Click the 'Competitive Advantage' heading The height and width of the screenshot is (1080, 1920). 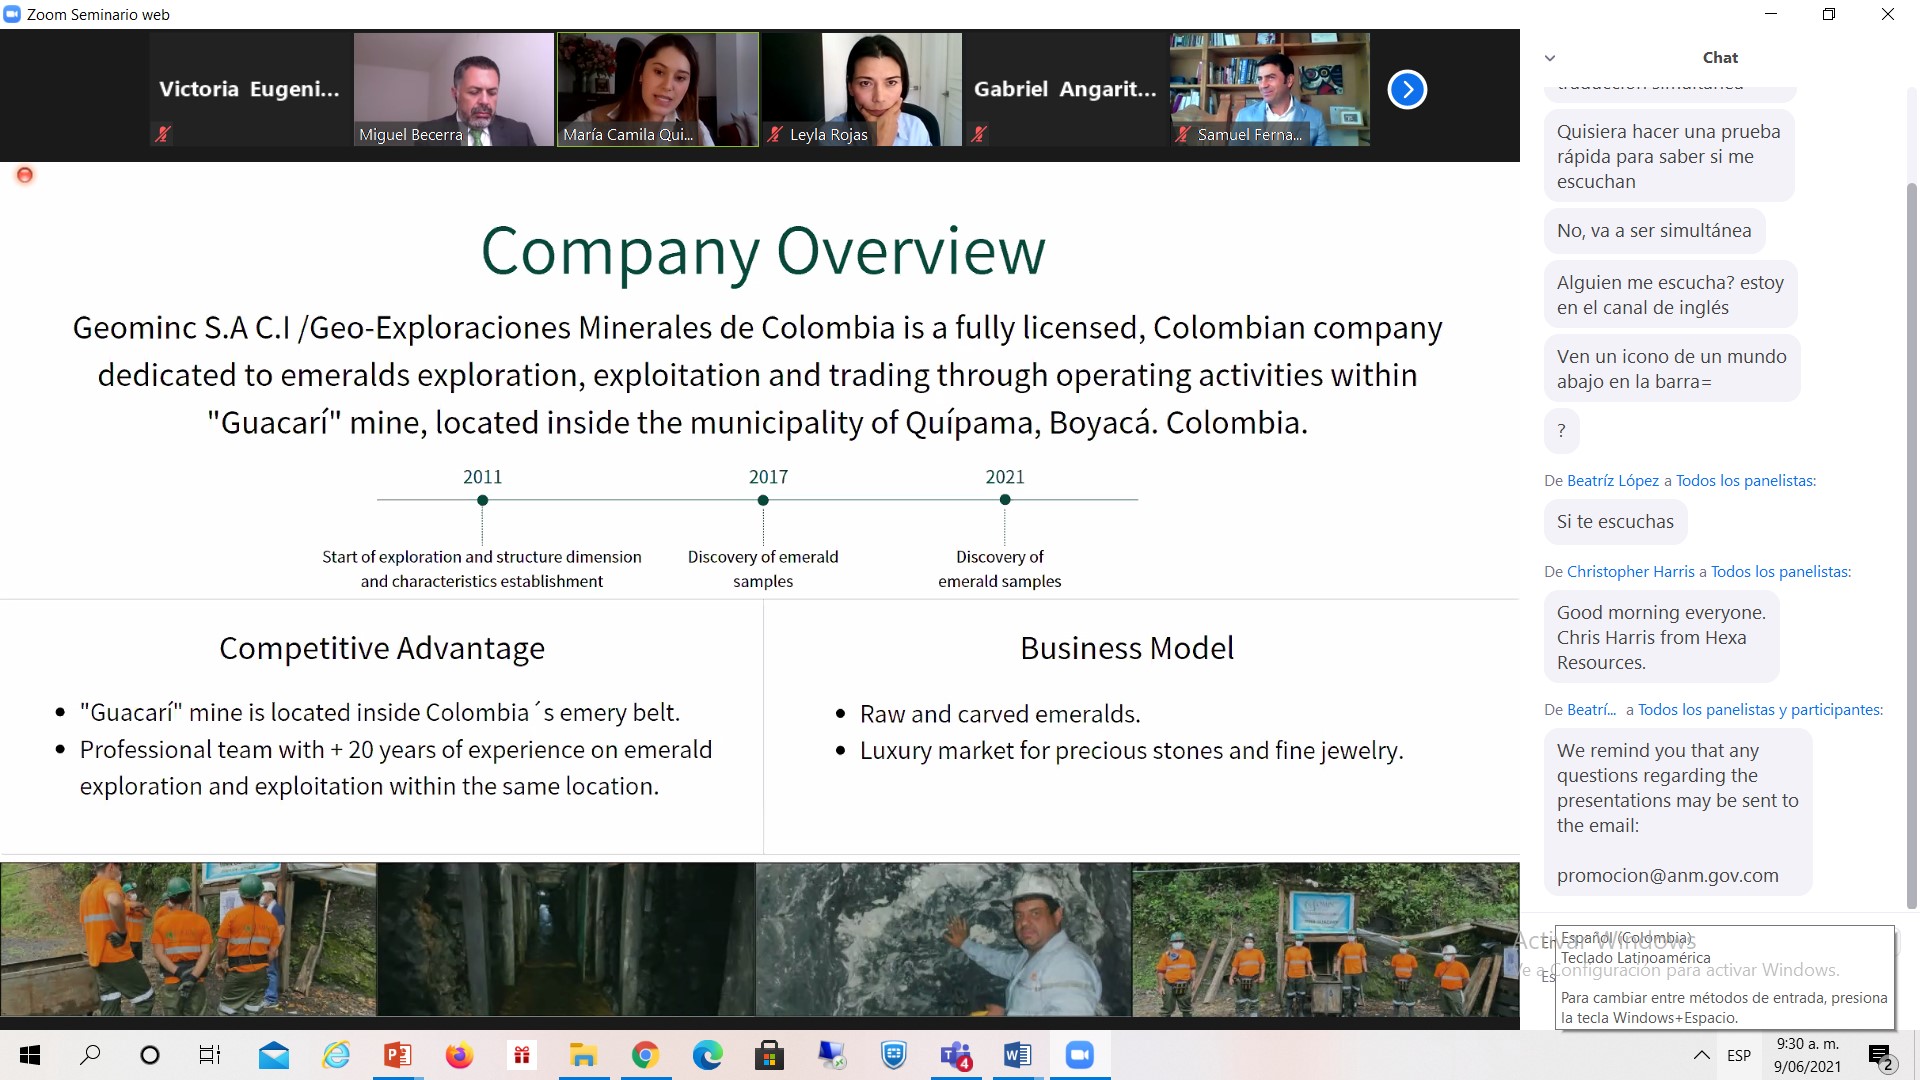(x=382, y=649)
